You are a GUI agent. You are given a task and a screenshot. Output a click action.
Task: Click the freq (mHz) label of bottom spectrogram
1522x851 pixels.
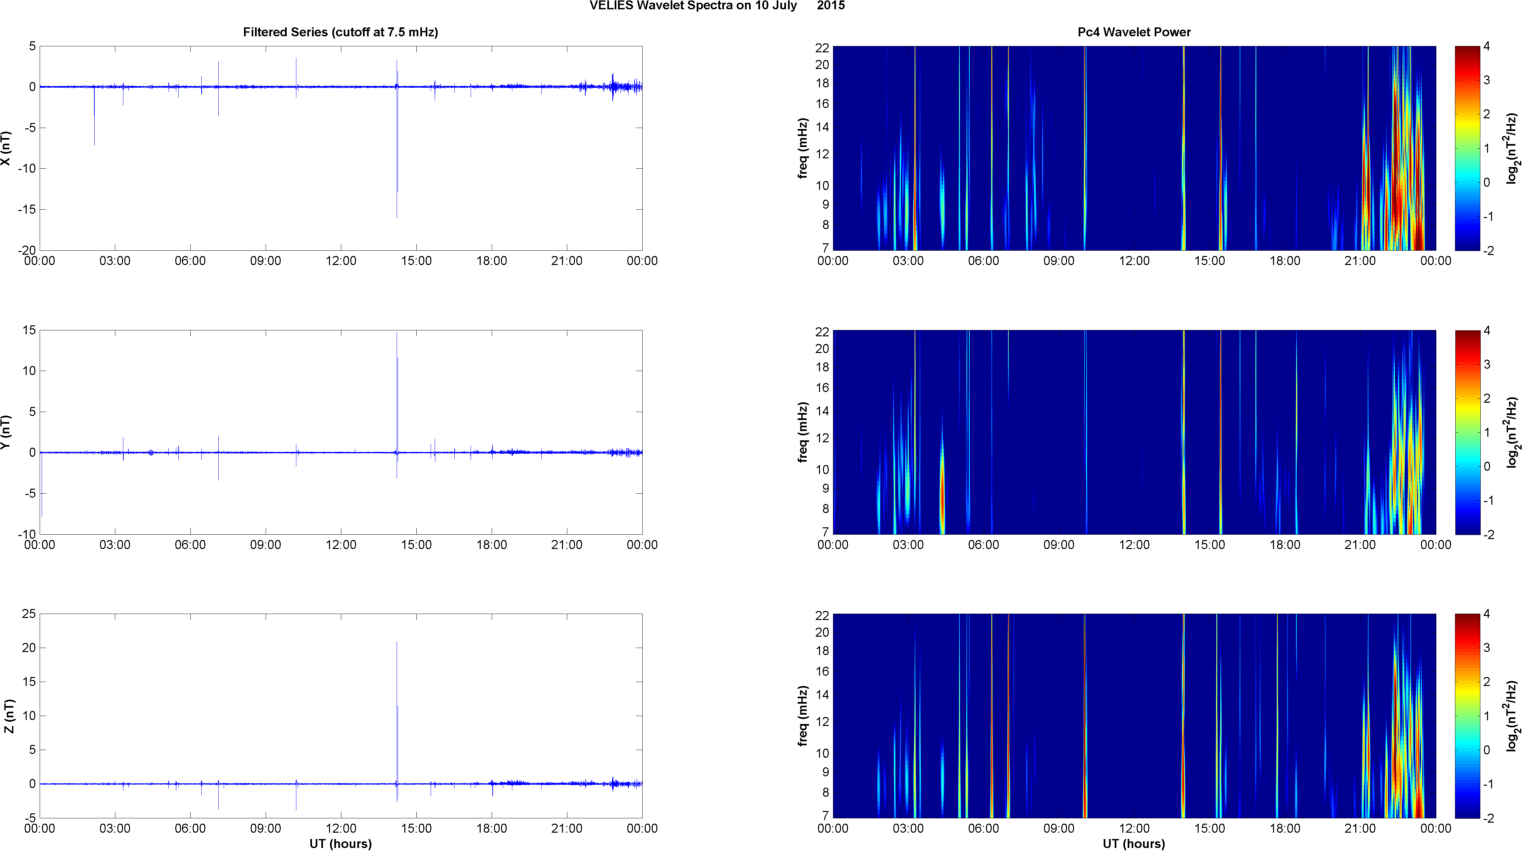(803, 716)
